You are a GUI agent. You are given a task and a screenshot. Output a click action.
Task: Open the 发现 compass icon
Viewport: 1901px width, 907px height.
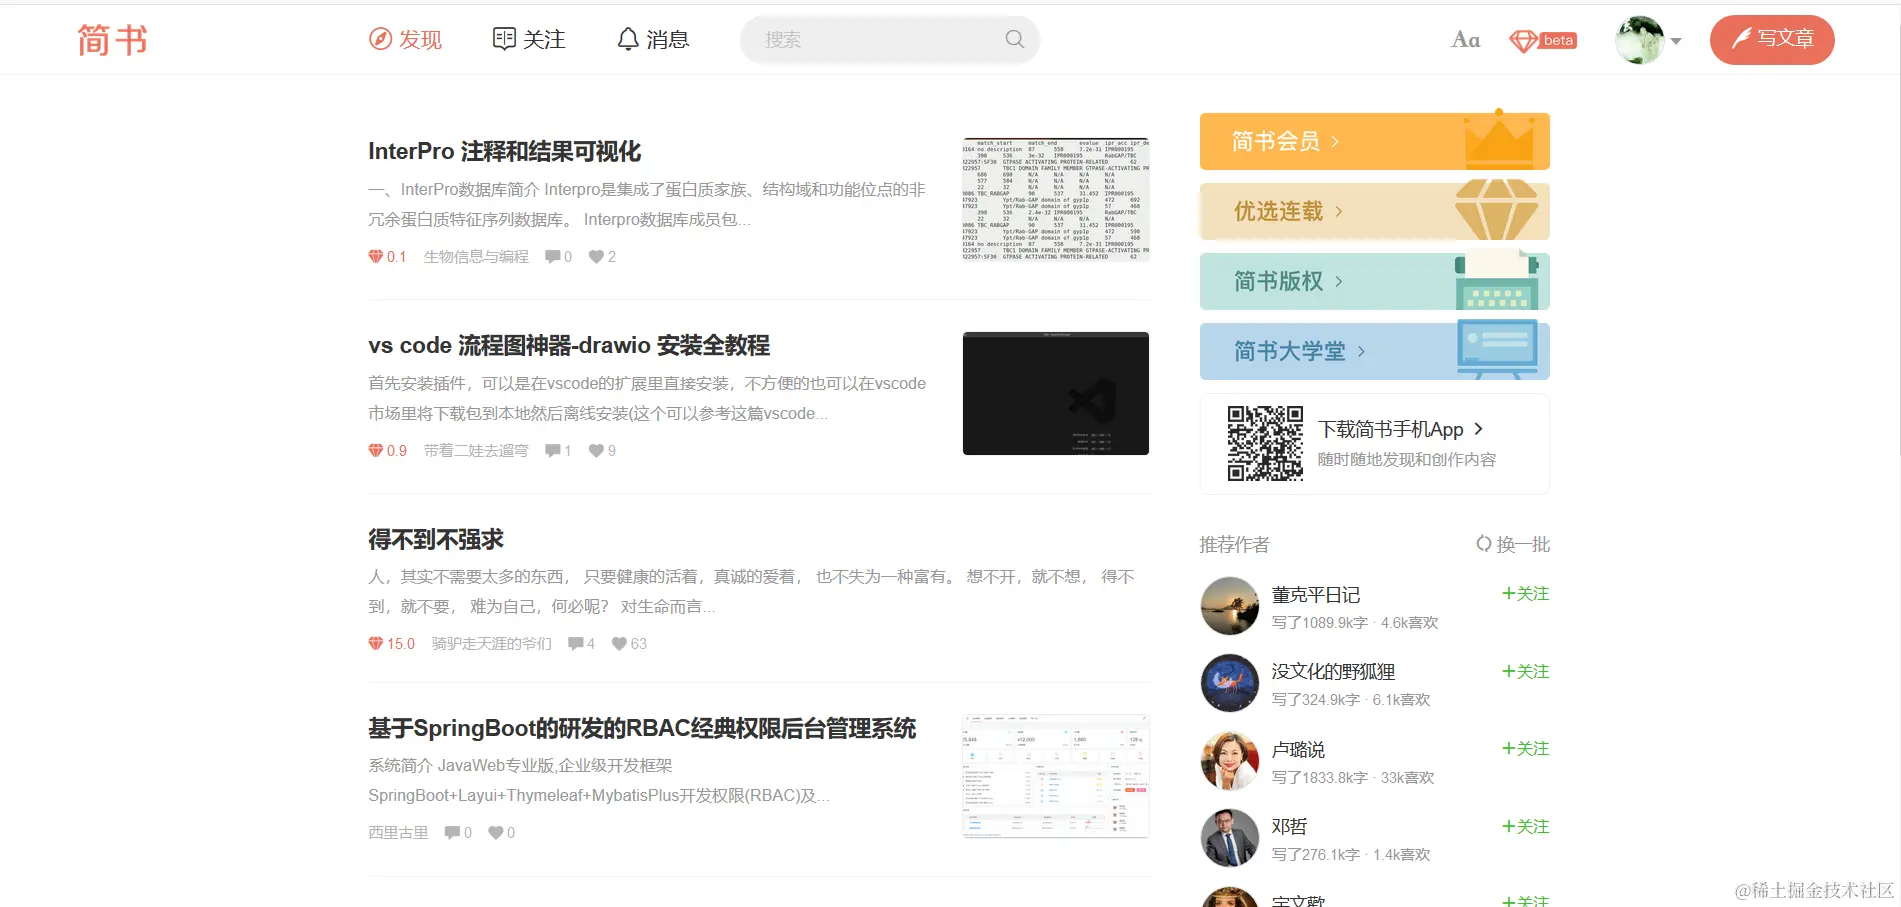pyautogui.click(x=380, y=39)
